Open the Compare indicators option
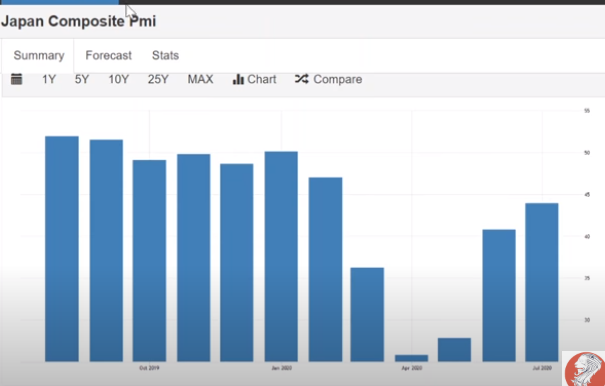This screenshot has height=386, width=605. tap(329, 80)
